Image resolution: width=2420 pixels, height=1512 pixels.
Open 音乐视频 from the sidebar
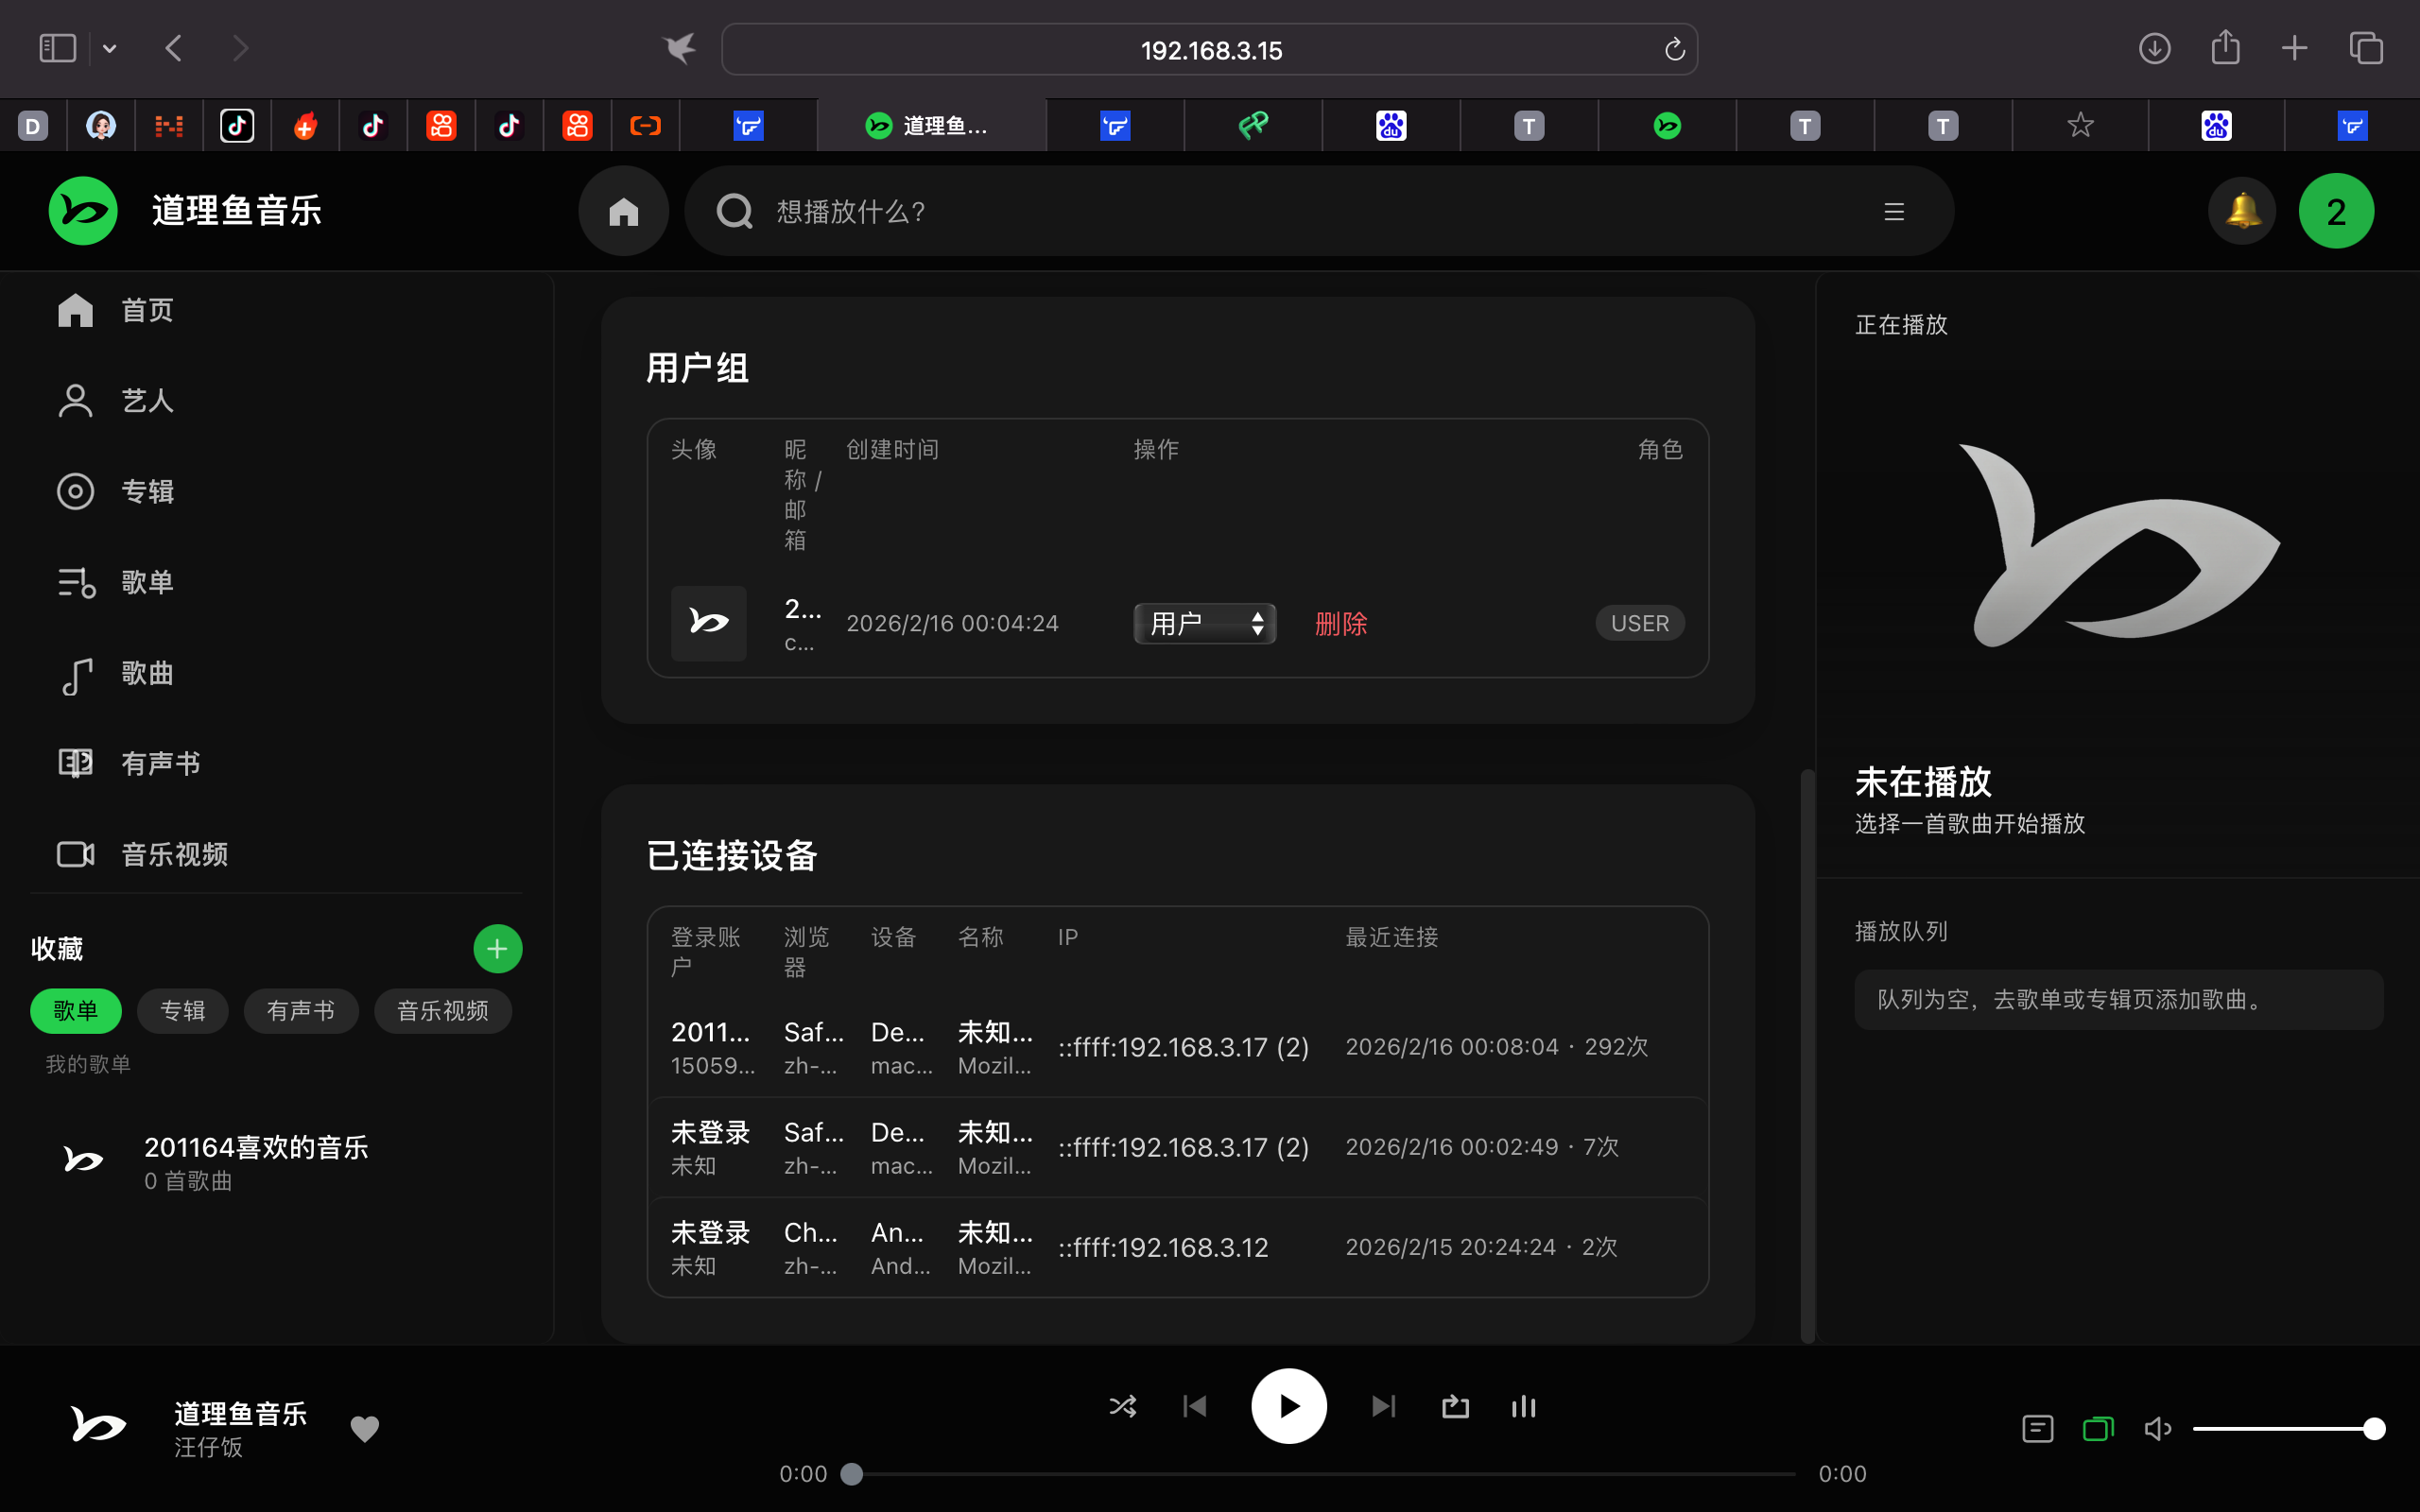point(173,854)
